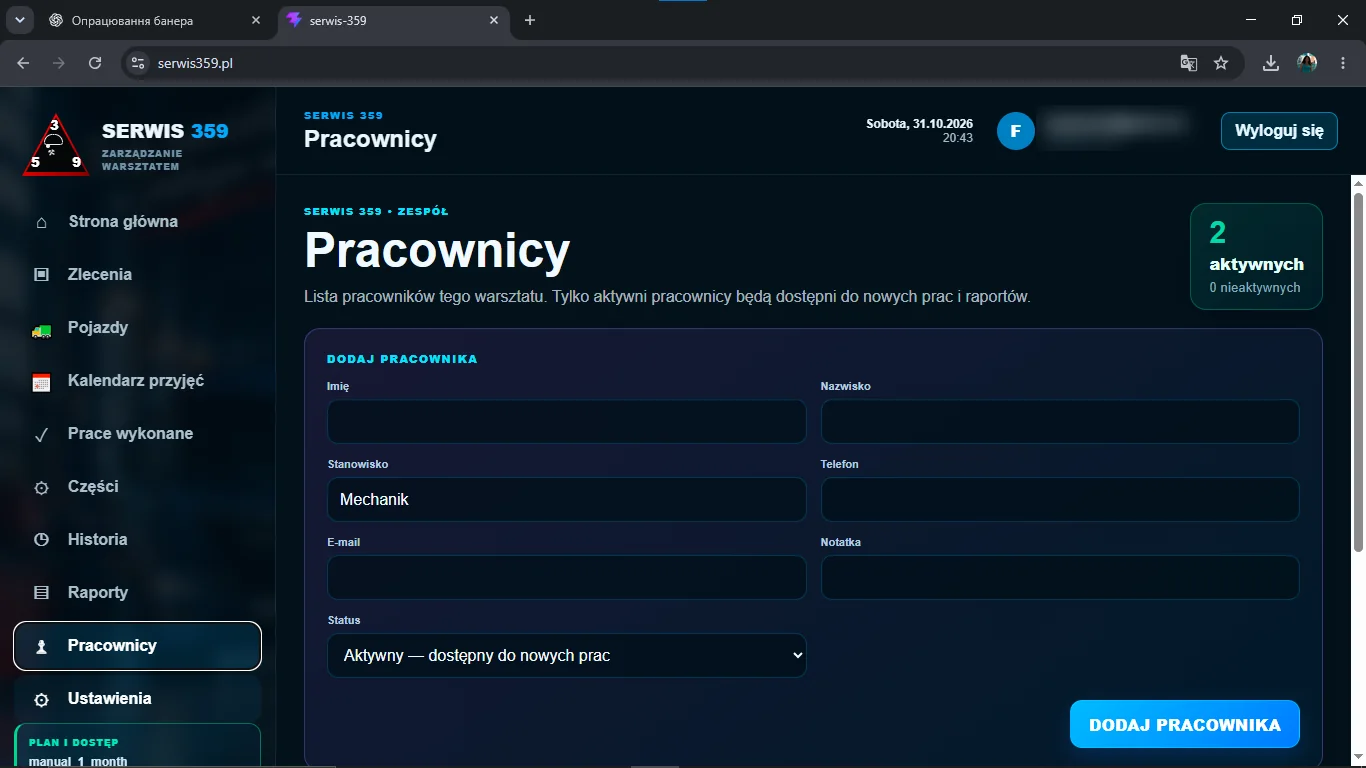Open the browser downloads icon
Screen dimensions: 1366x768
(1270, 63)
